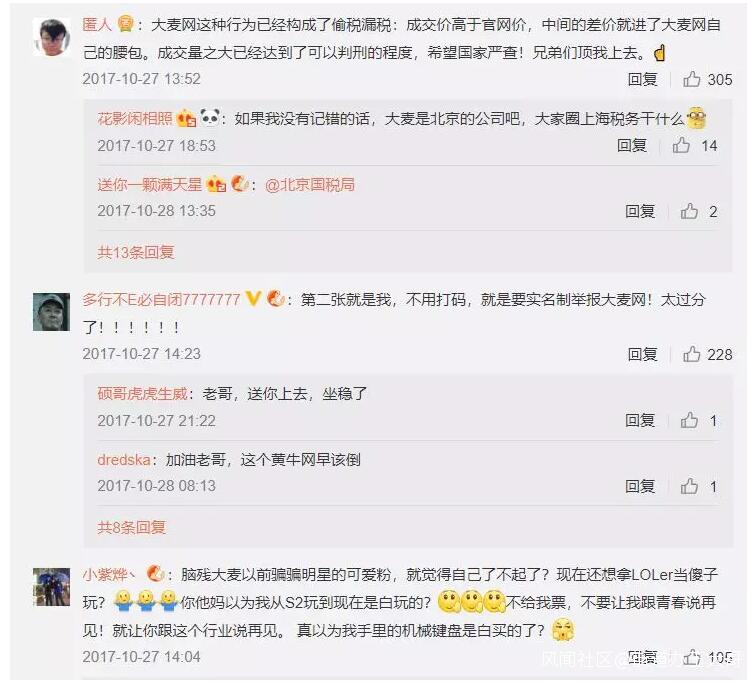Click thumbs-up on dredska's reply
Viewport: 754px width, 683px height.
[689, 486]
